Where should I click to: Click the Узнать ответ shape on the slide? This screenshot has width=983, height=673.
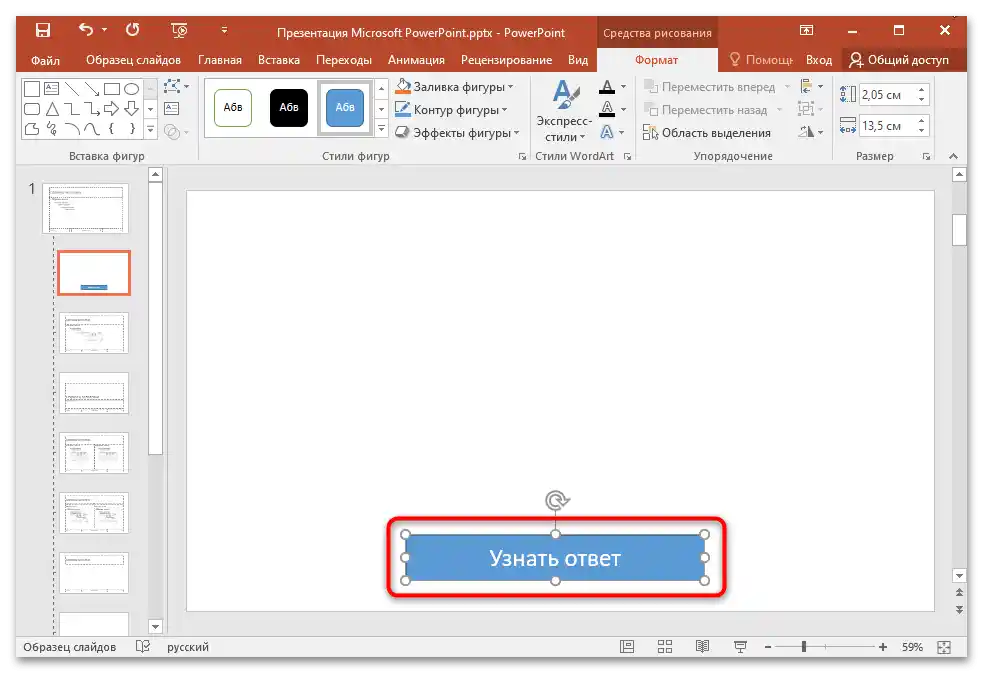(x=555, y=558)
